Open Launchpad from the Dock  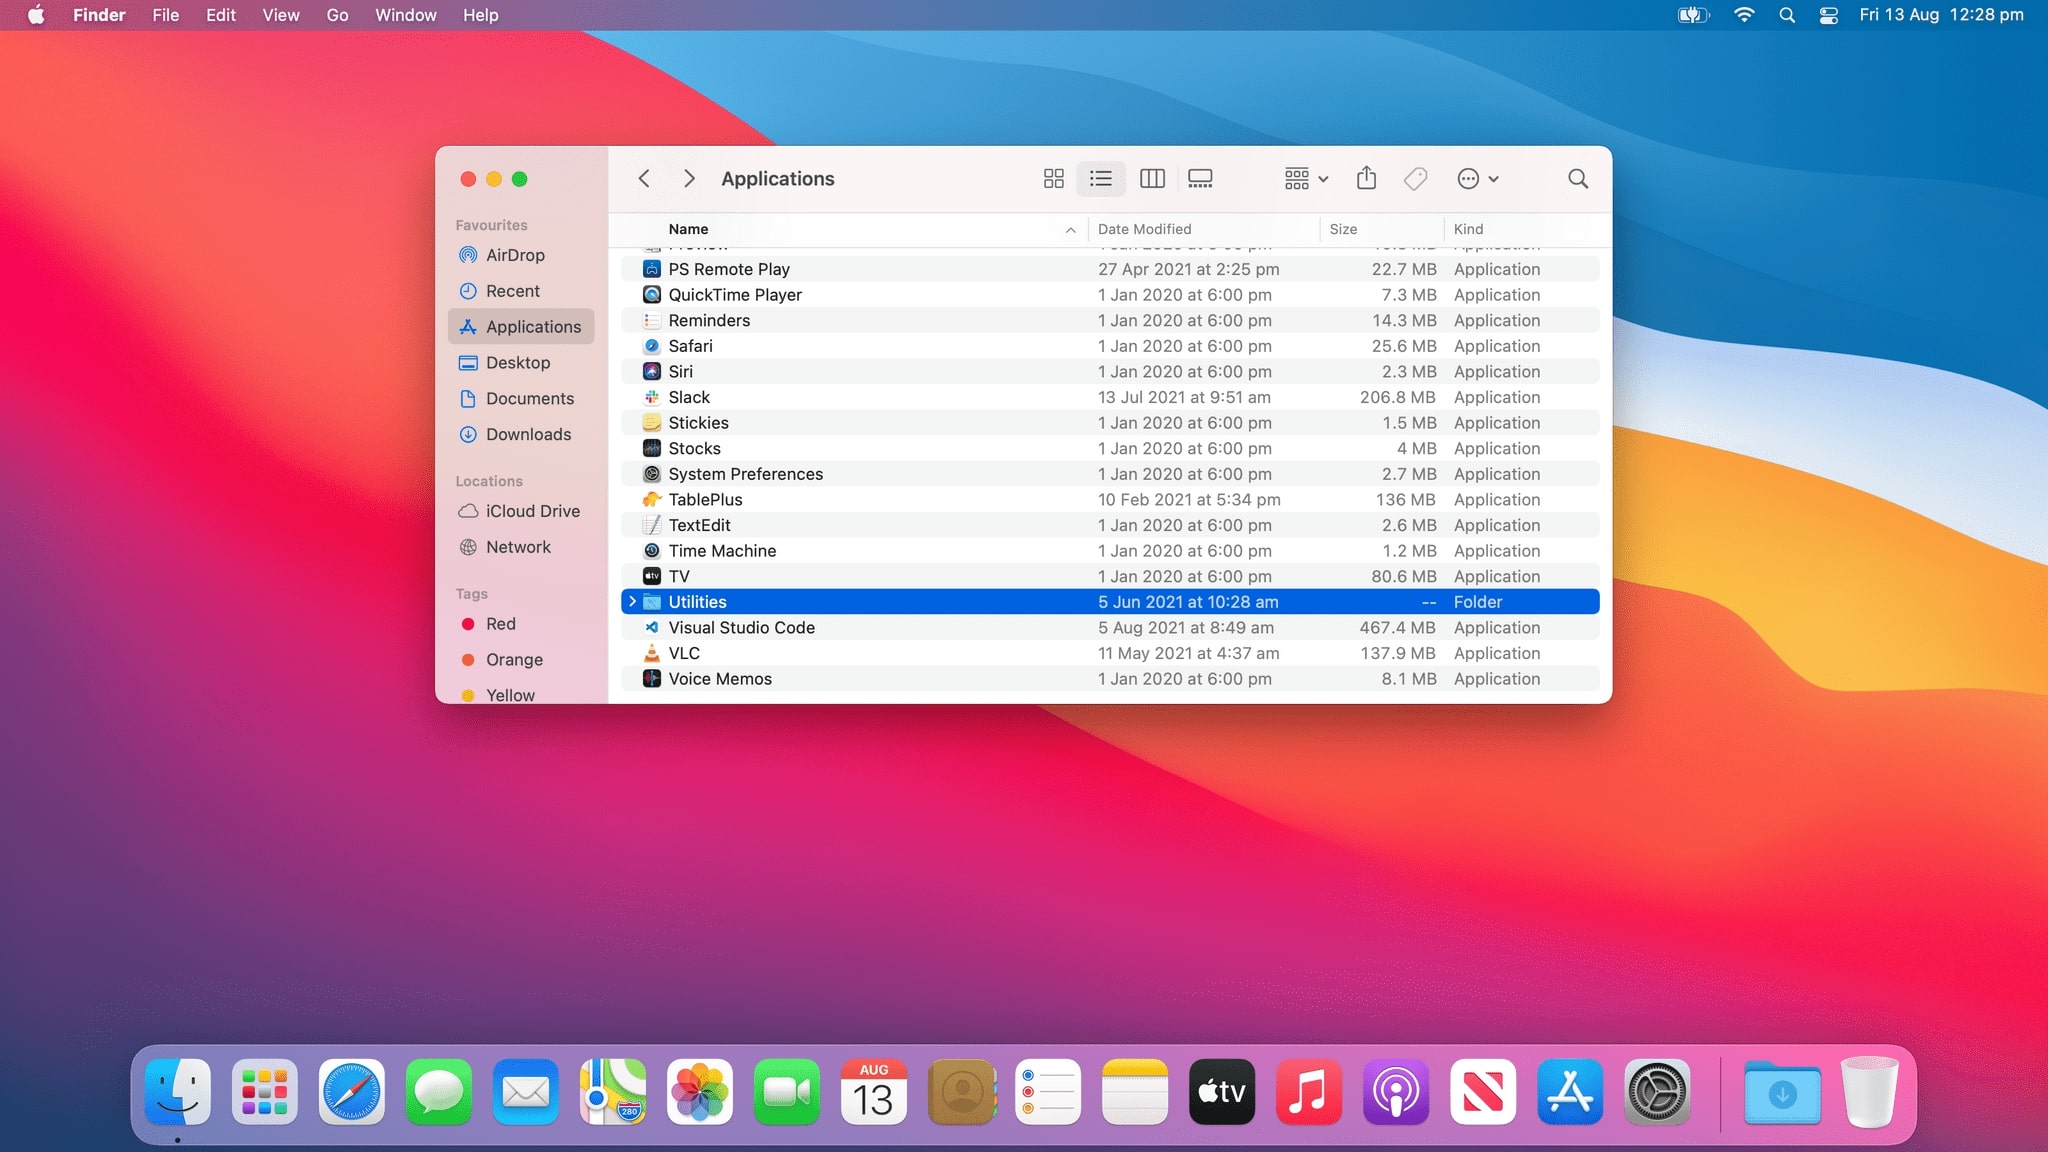264,1092
